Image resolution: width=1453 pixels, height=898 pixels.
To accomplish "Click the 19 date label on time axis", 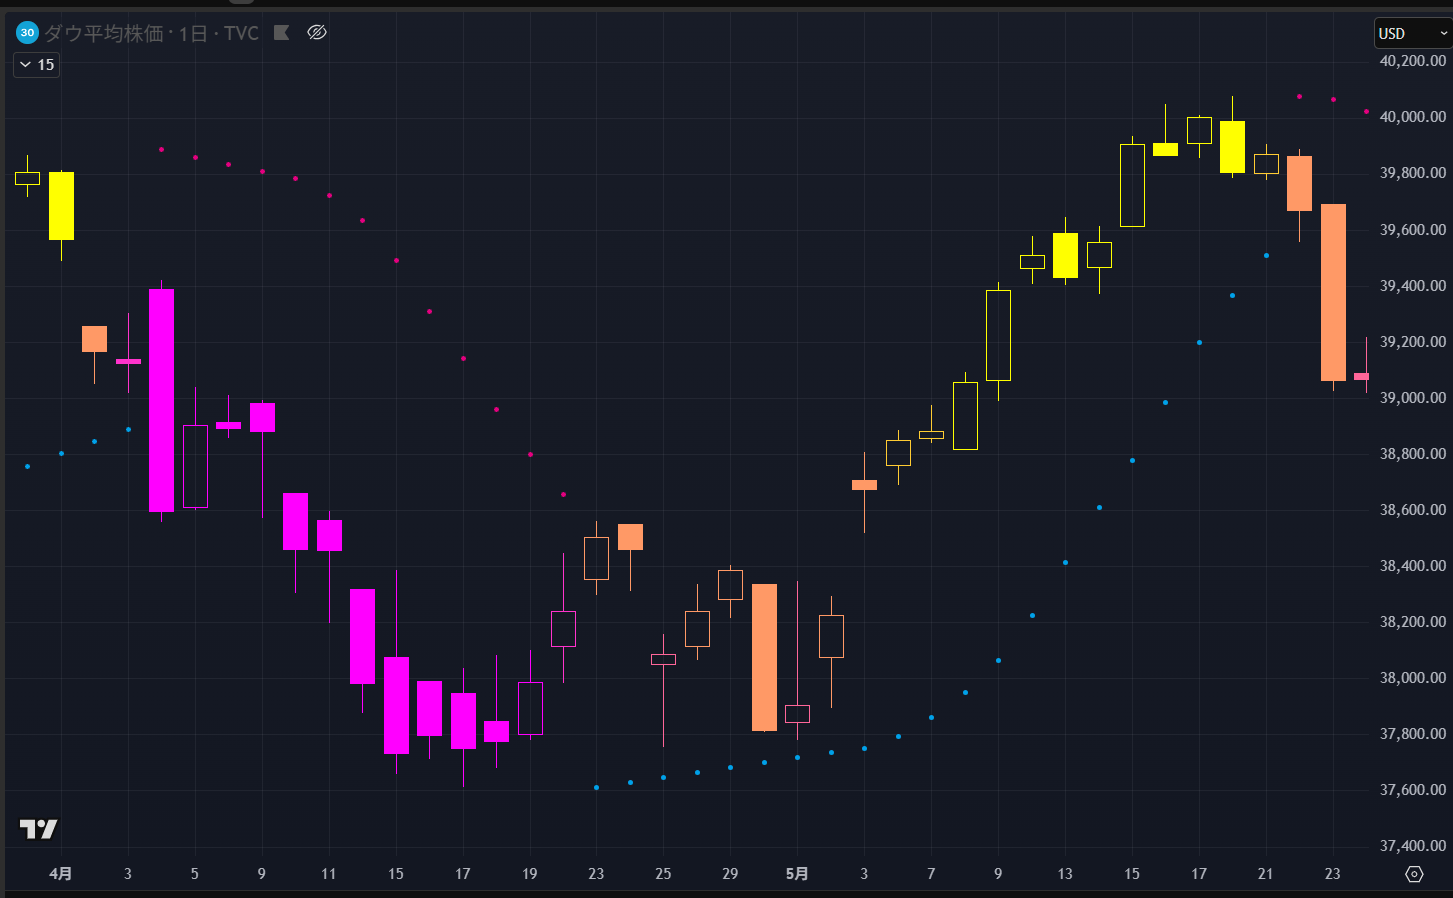I will click(x=530, y=874).
